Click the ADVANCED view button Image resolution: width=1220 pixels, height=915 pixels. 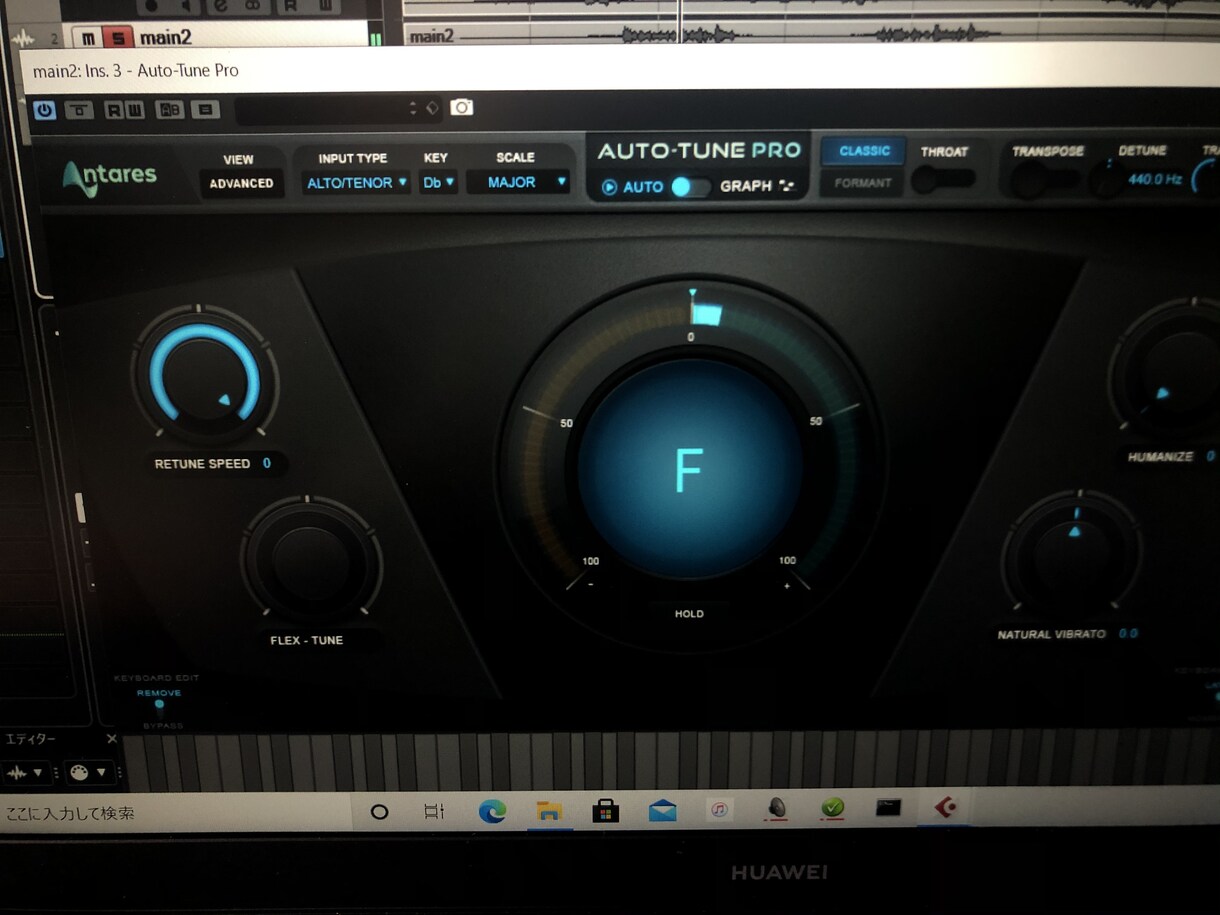pos(241,183)
